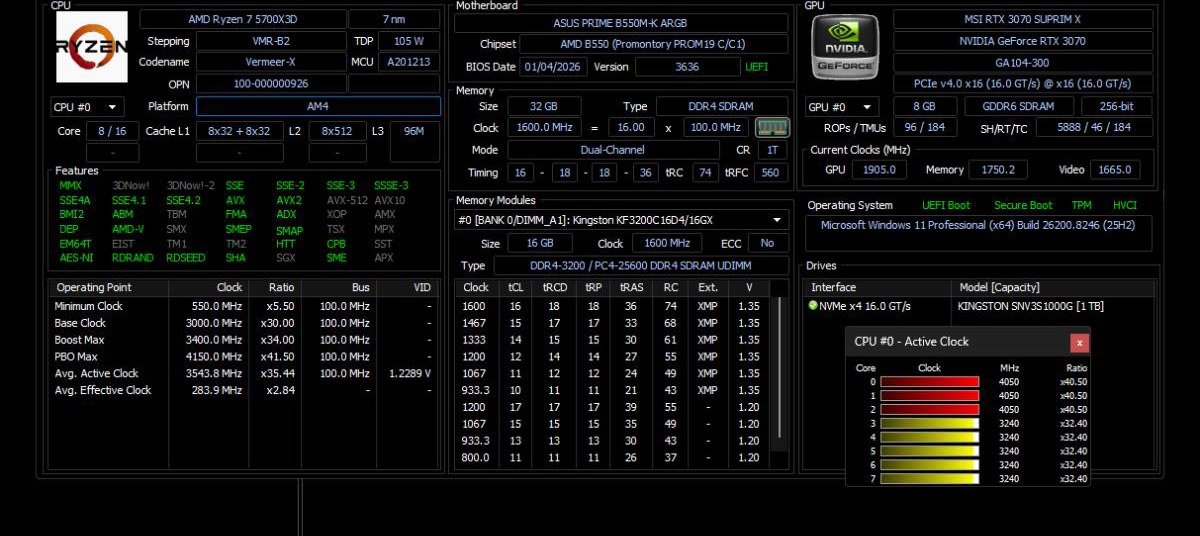Select the GA104-300 GPU chip field
Image resolution: width=1200 pixels, height=536 pixels.
pyautogui.click(x=1022, y=62)
